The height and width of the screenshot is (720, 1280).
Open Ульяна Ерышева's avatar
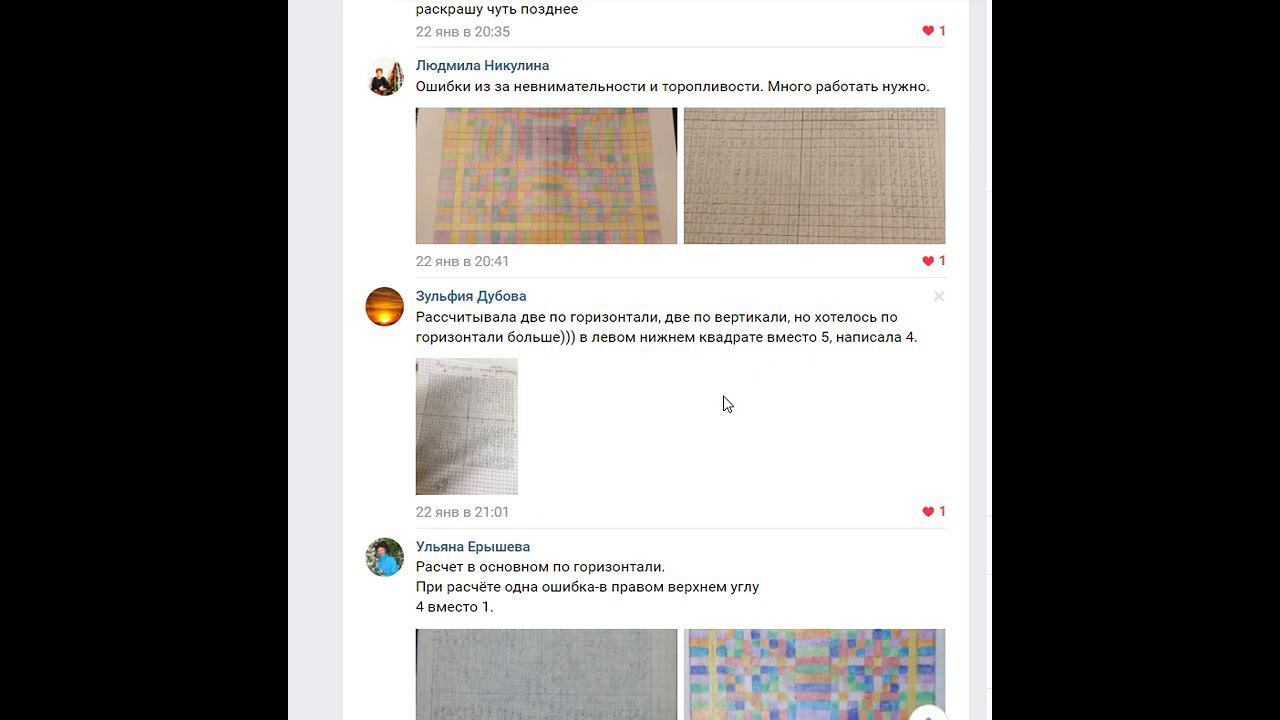pyautogui.click(x=384, y=557)
